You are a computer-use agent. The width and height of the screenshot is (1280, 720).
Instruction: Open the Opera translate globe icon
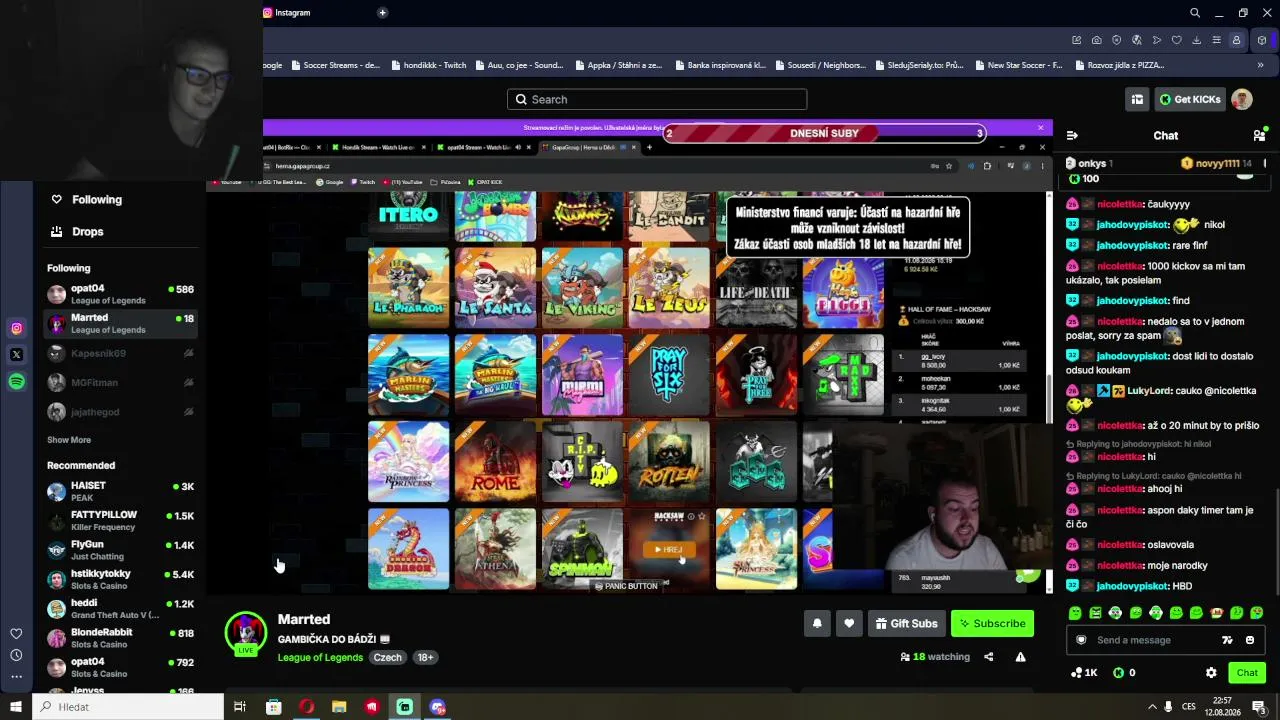tap(1137, 40)
